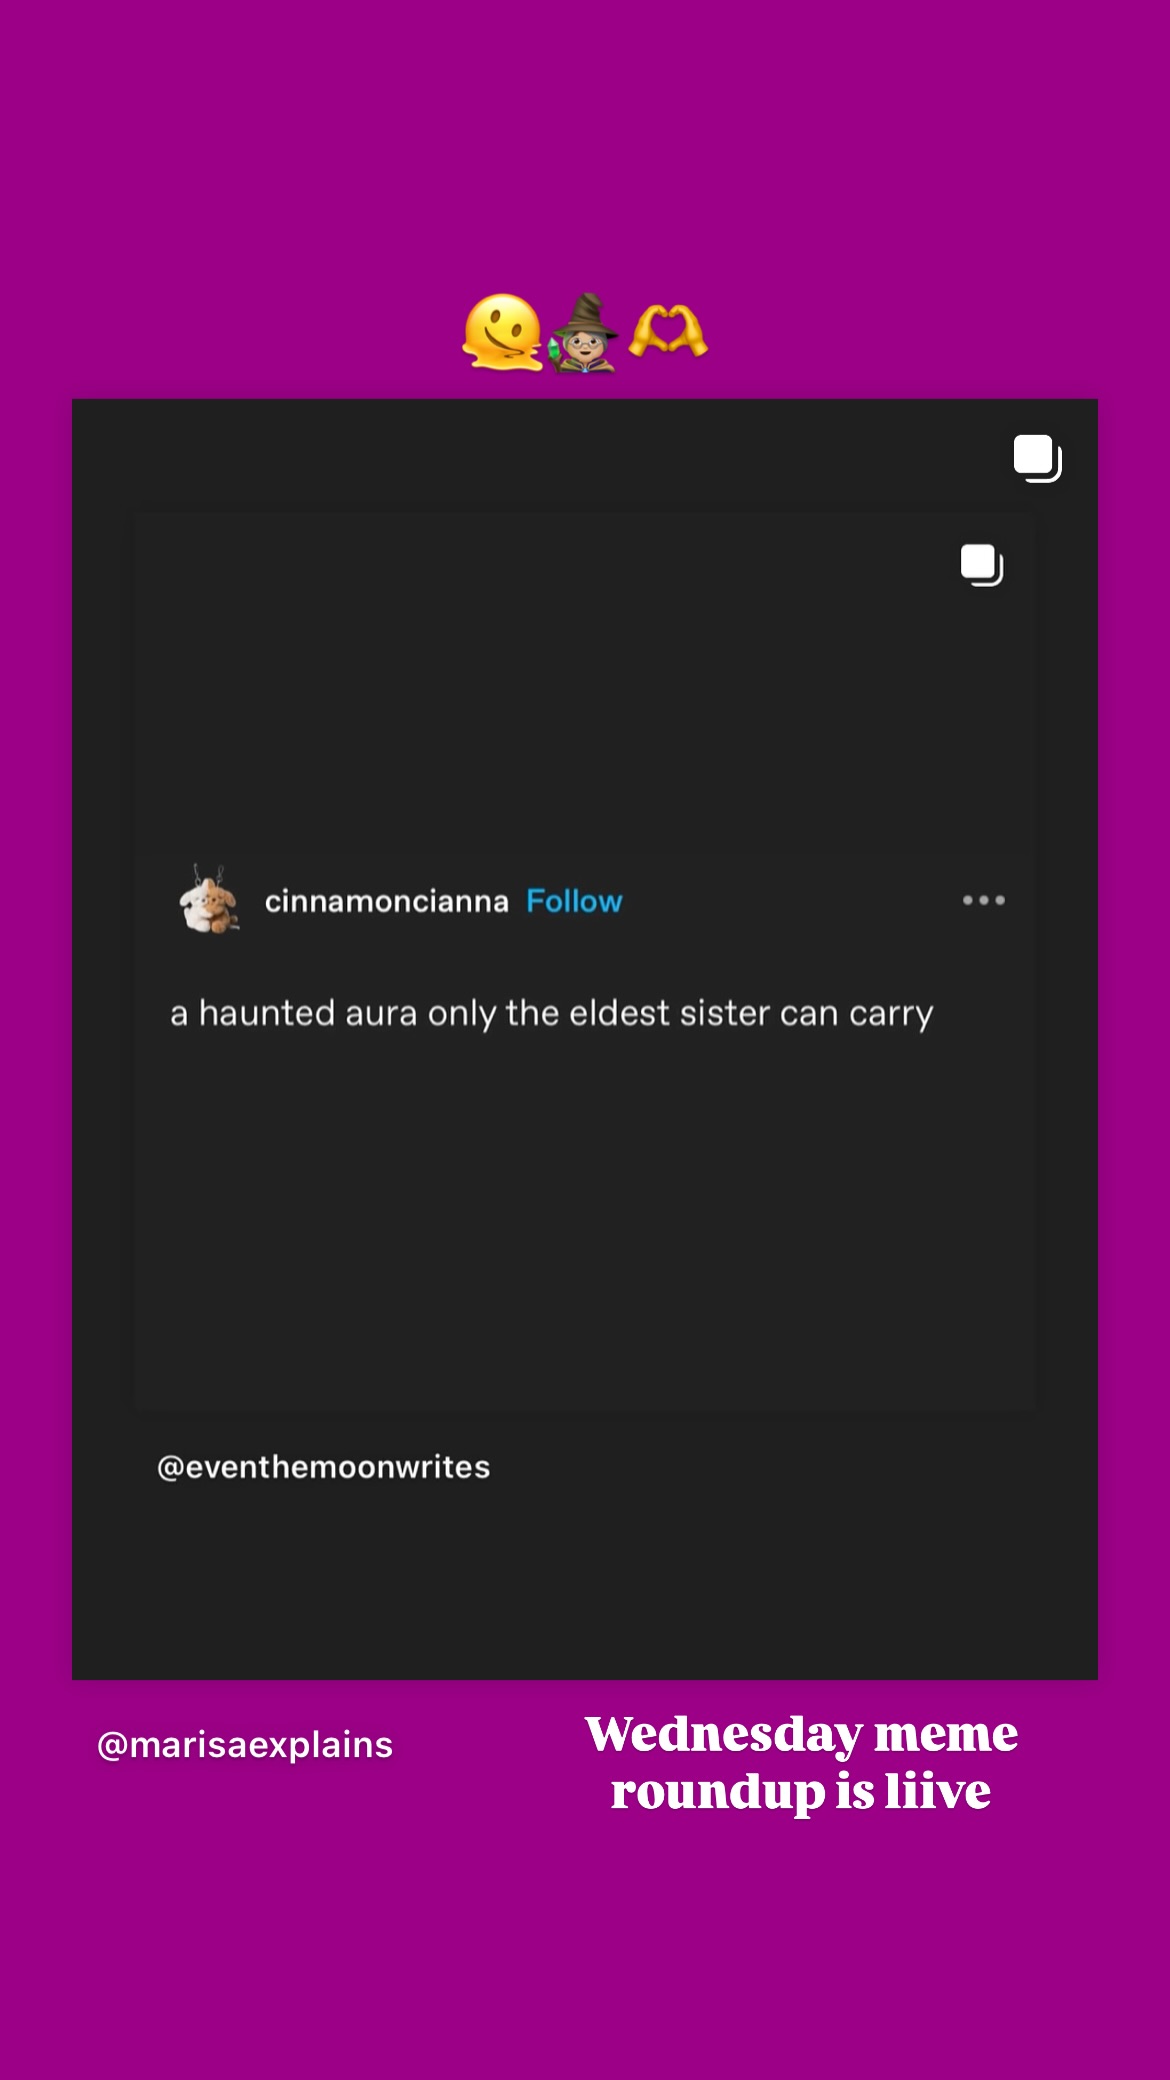Viewport: 1170px width, 2080px height.
Task: Tap the 'roundup is liive' caption line
Action: tap(801, 1790)
